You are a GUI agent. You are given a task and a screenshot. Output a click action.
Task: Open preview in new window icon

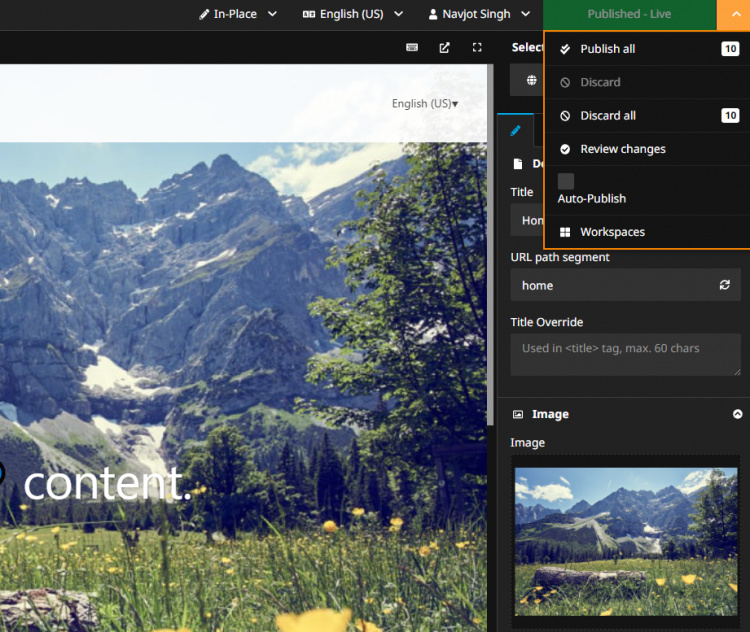coord(444,47)
